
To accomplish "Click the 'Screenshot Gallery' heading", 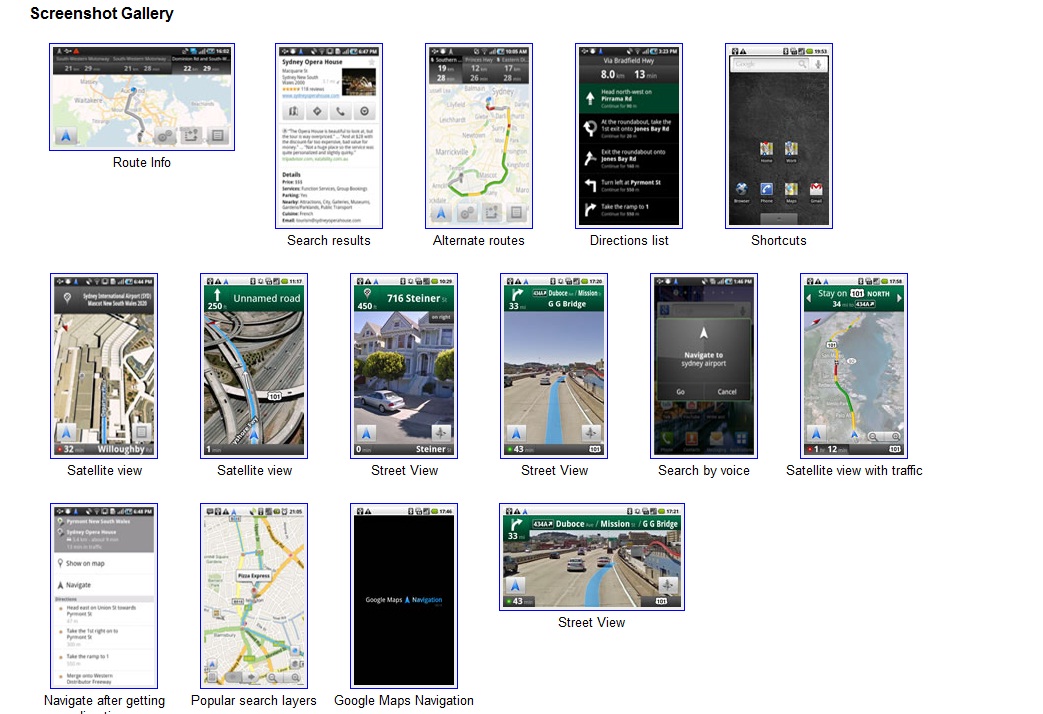I will 102,13.
